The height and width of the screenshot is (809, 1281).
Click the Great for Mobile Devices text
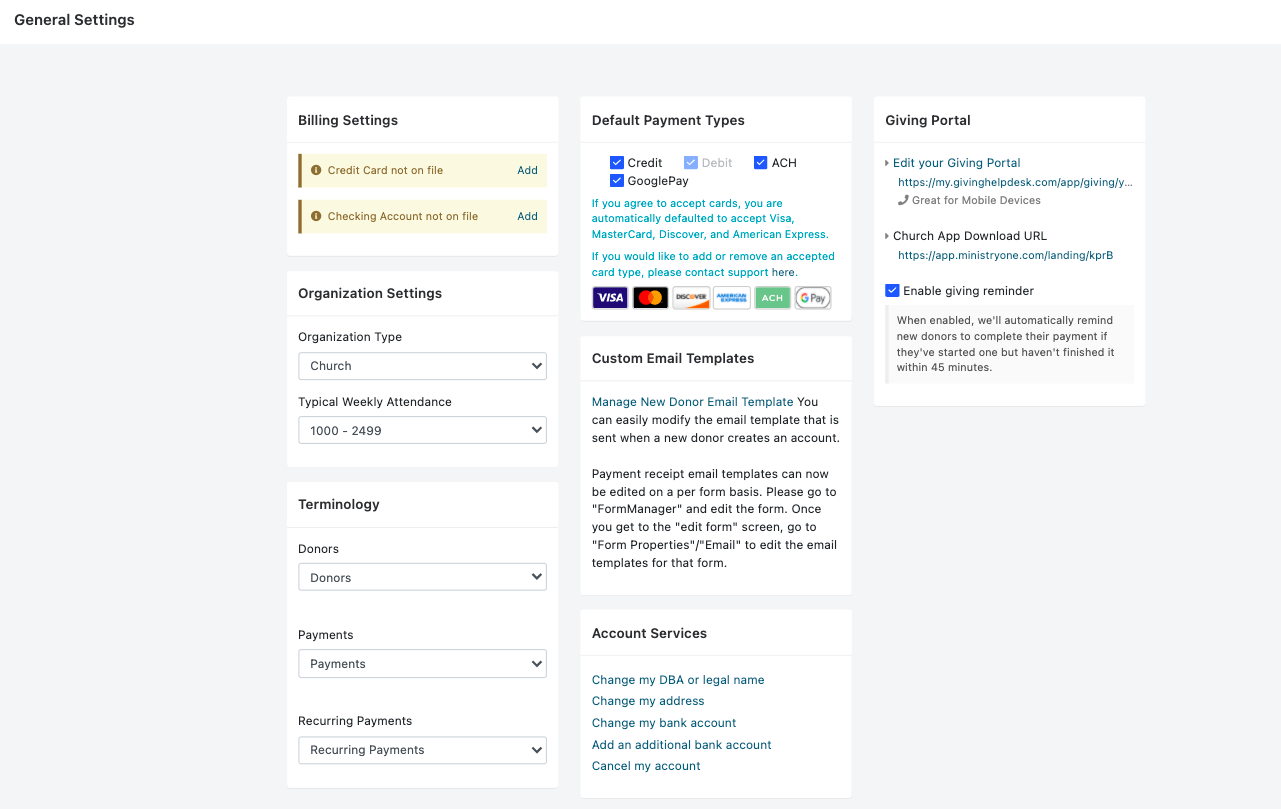coord(976,200)
